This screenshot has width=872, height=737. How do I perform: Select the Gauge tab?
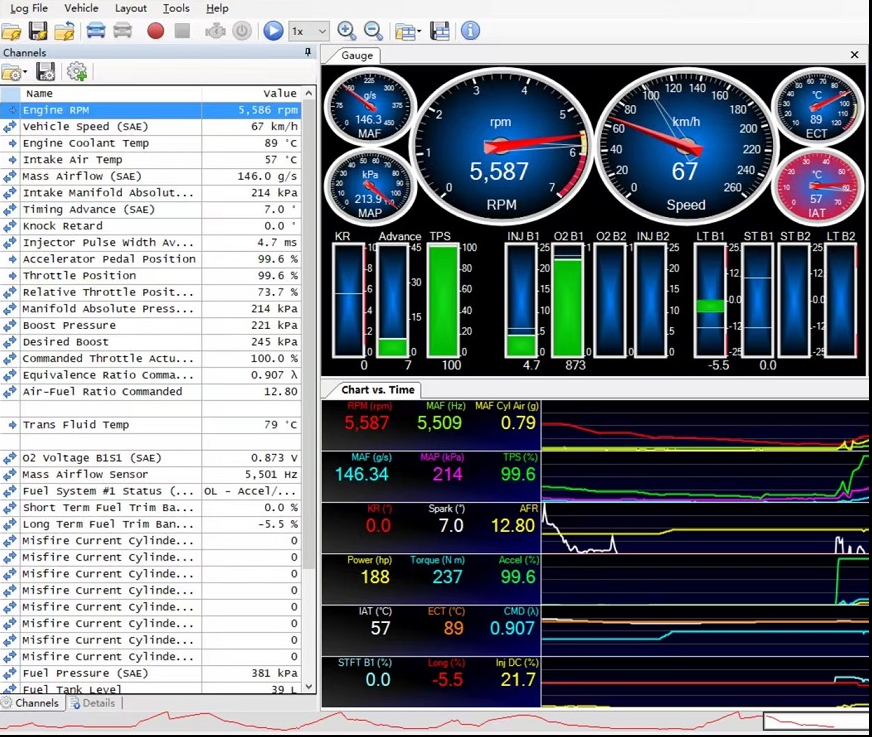point(356,56)
